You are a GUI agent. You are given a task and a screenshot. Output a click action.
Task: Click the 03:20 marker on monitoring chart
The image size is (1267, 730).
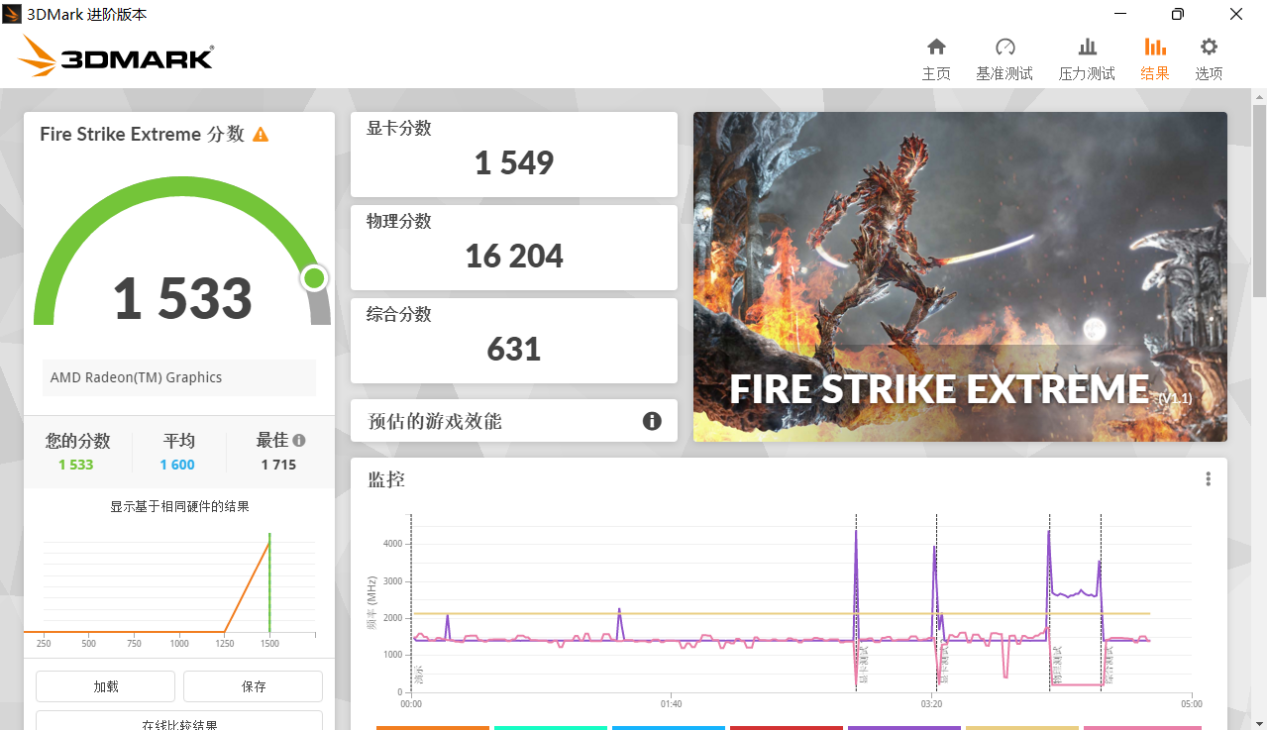click(931, 704)
